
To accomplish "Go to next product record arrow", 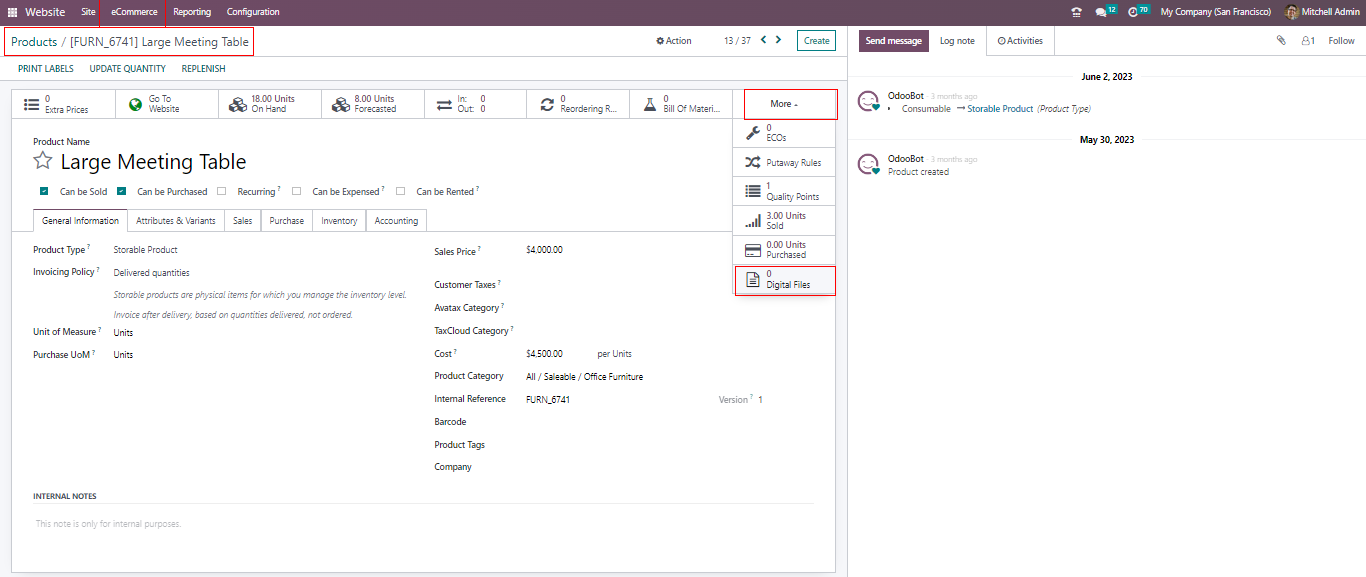I will click(x=779, y=40).
